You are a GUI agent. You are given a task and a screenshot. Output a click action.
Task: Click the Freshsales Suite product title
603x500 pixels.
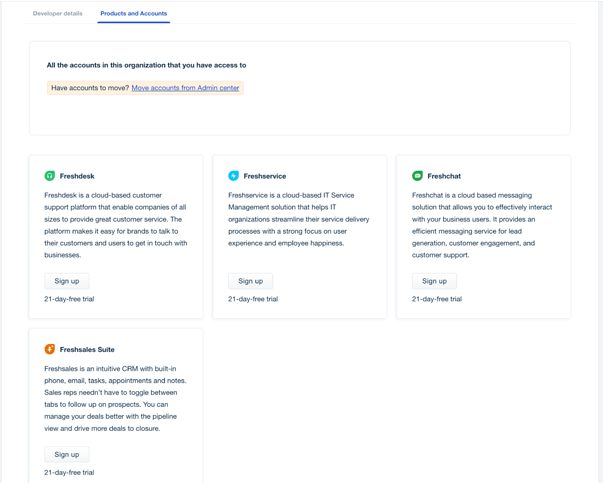[x=87, y=350]
